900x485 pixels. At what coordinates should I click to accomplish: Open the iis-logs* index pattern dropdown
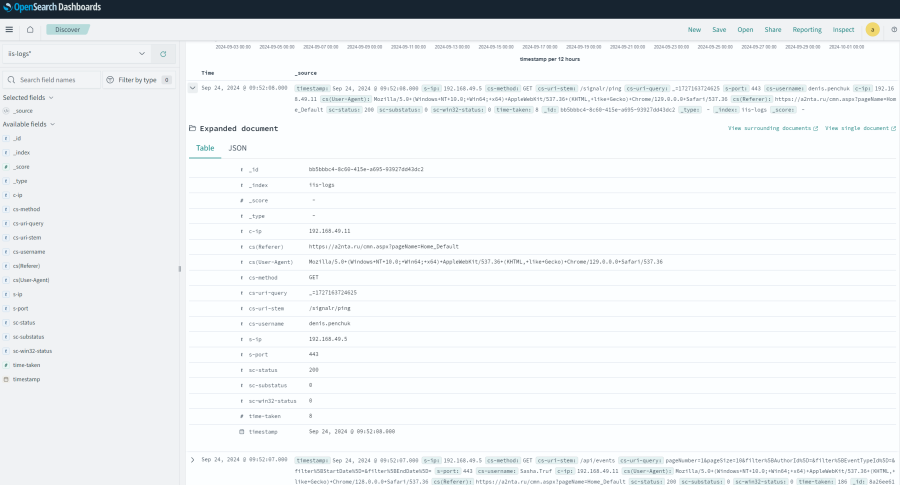76,54
